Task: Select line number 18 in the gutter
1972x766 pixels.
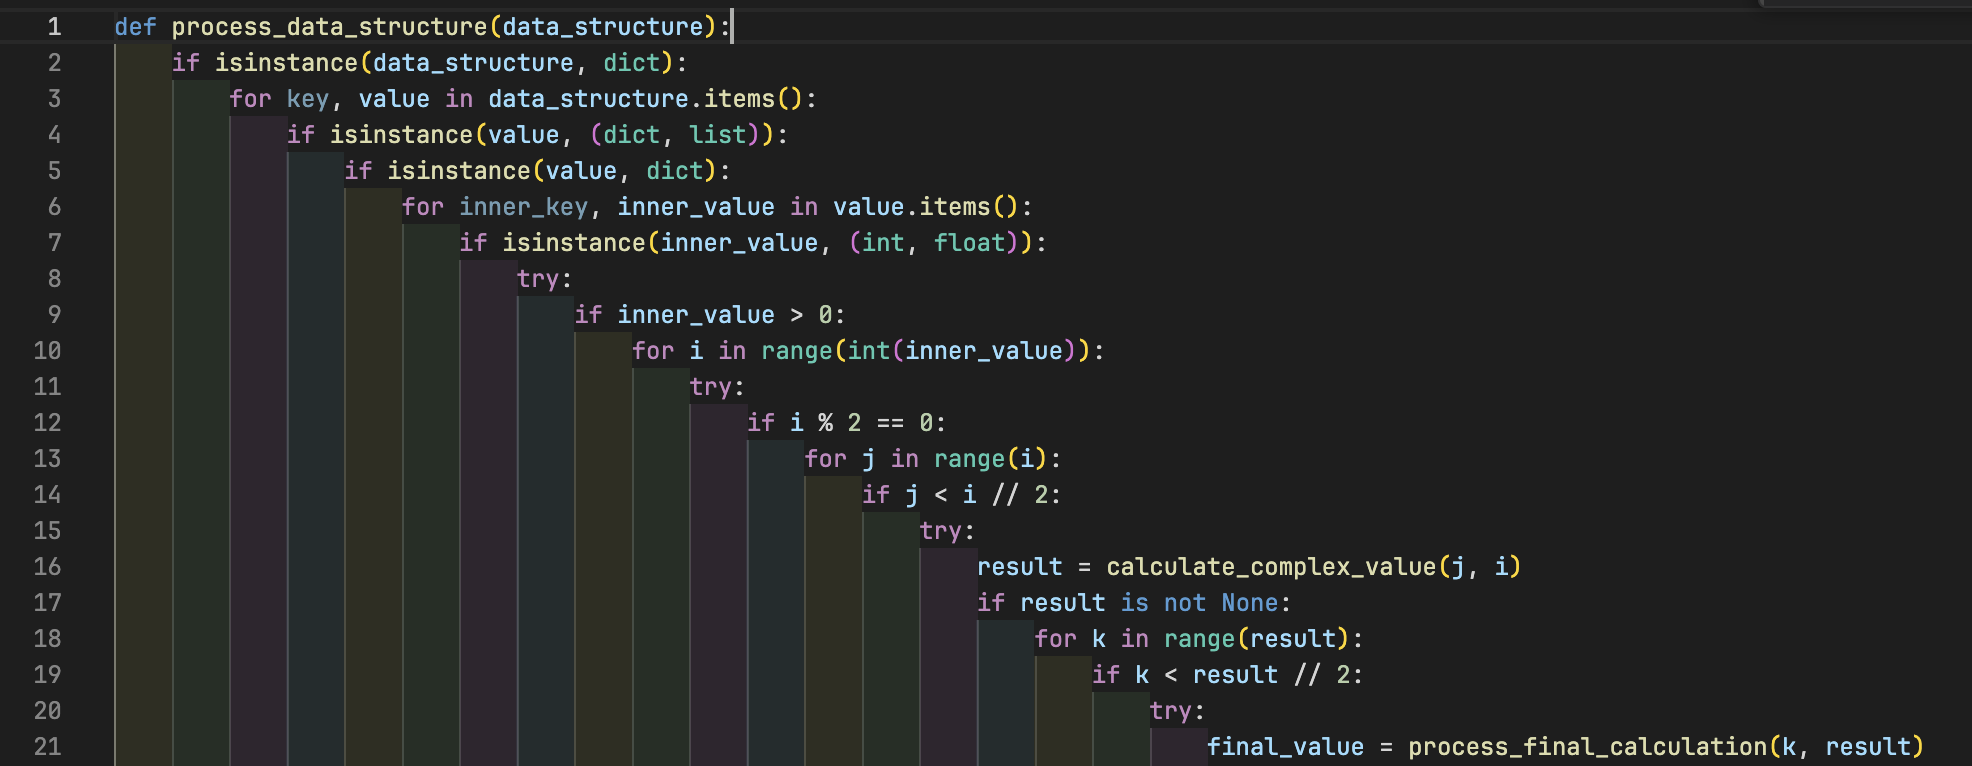Action: coord(47,639)
